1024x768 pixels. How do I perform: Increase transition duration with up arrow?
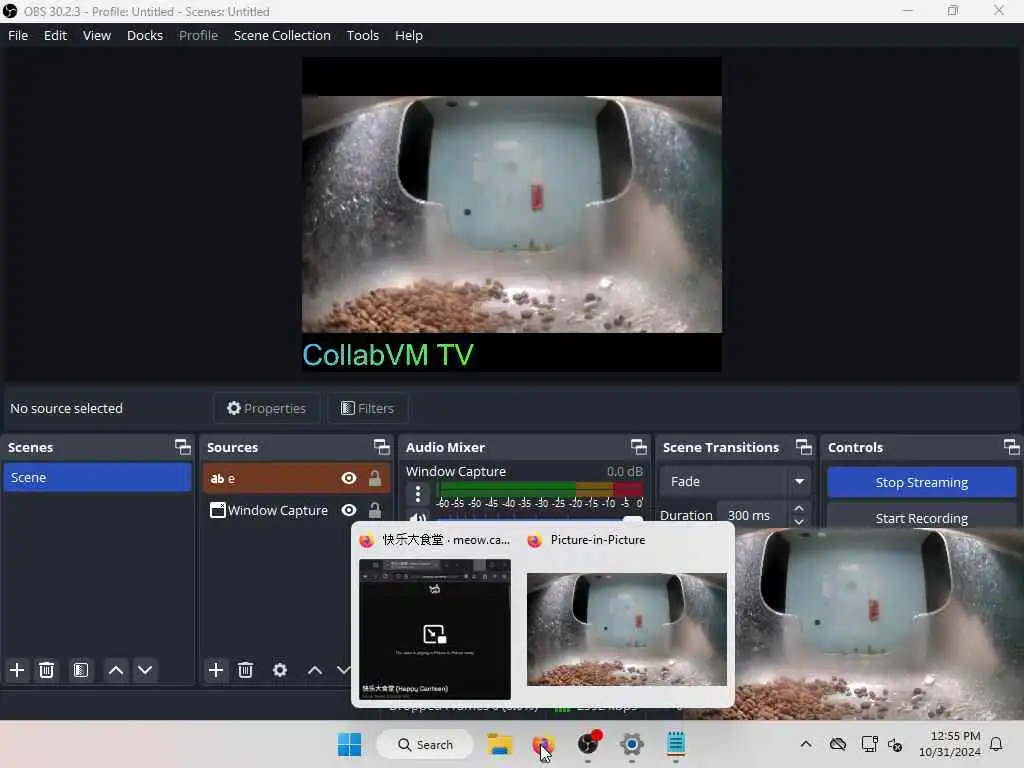click(x=799, y=508)
